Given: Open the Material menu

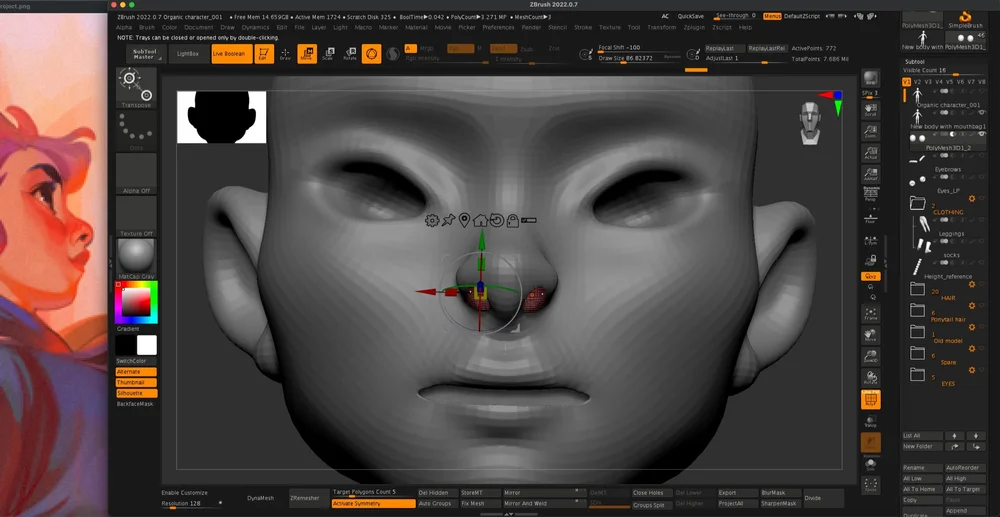Looking at the screenshot, I should (416, 27).
